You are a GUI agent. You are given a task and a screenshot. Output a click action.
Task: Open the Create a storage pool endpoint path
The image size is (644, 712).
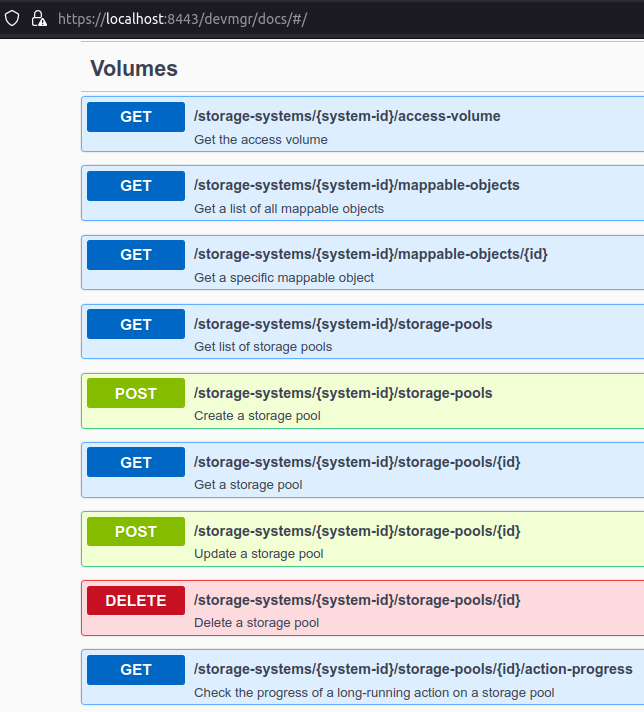343,393
